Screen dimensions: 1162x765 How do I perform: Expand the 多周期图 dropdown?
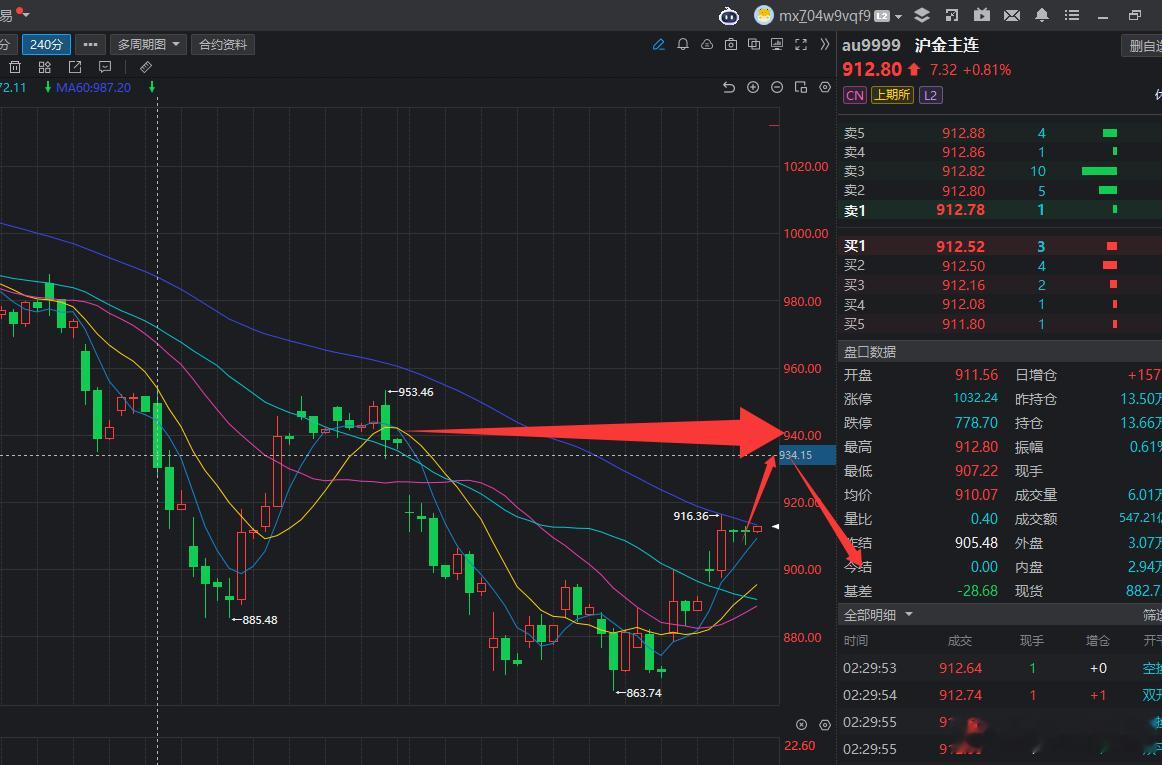(x=147, y=44)
